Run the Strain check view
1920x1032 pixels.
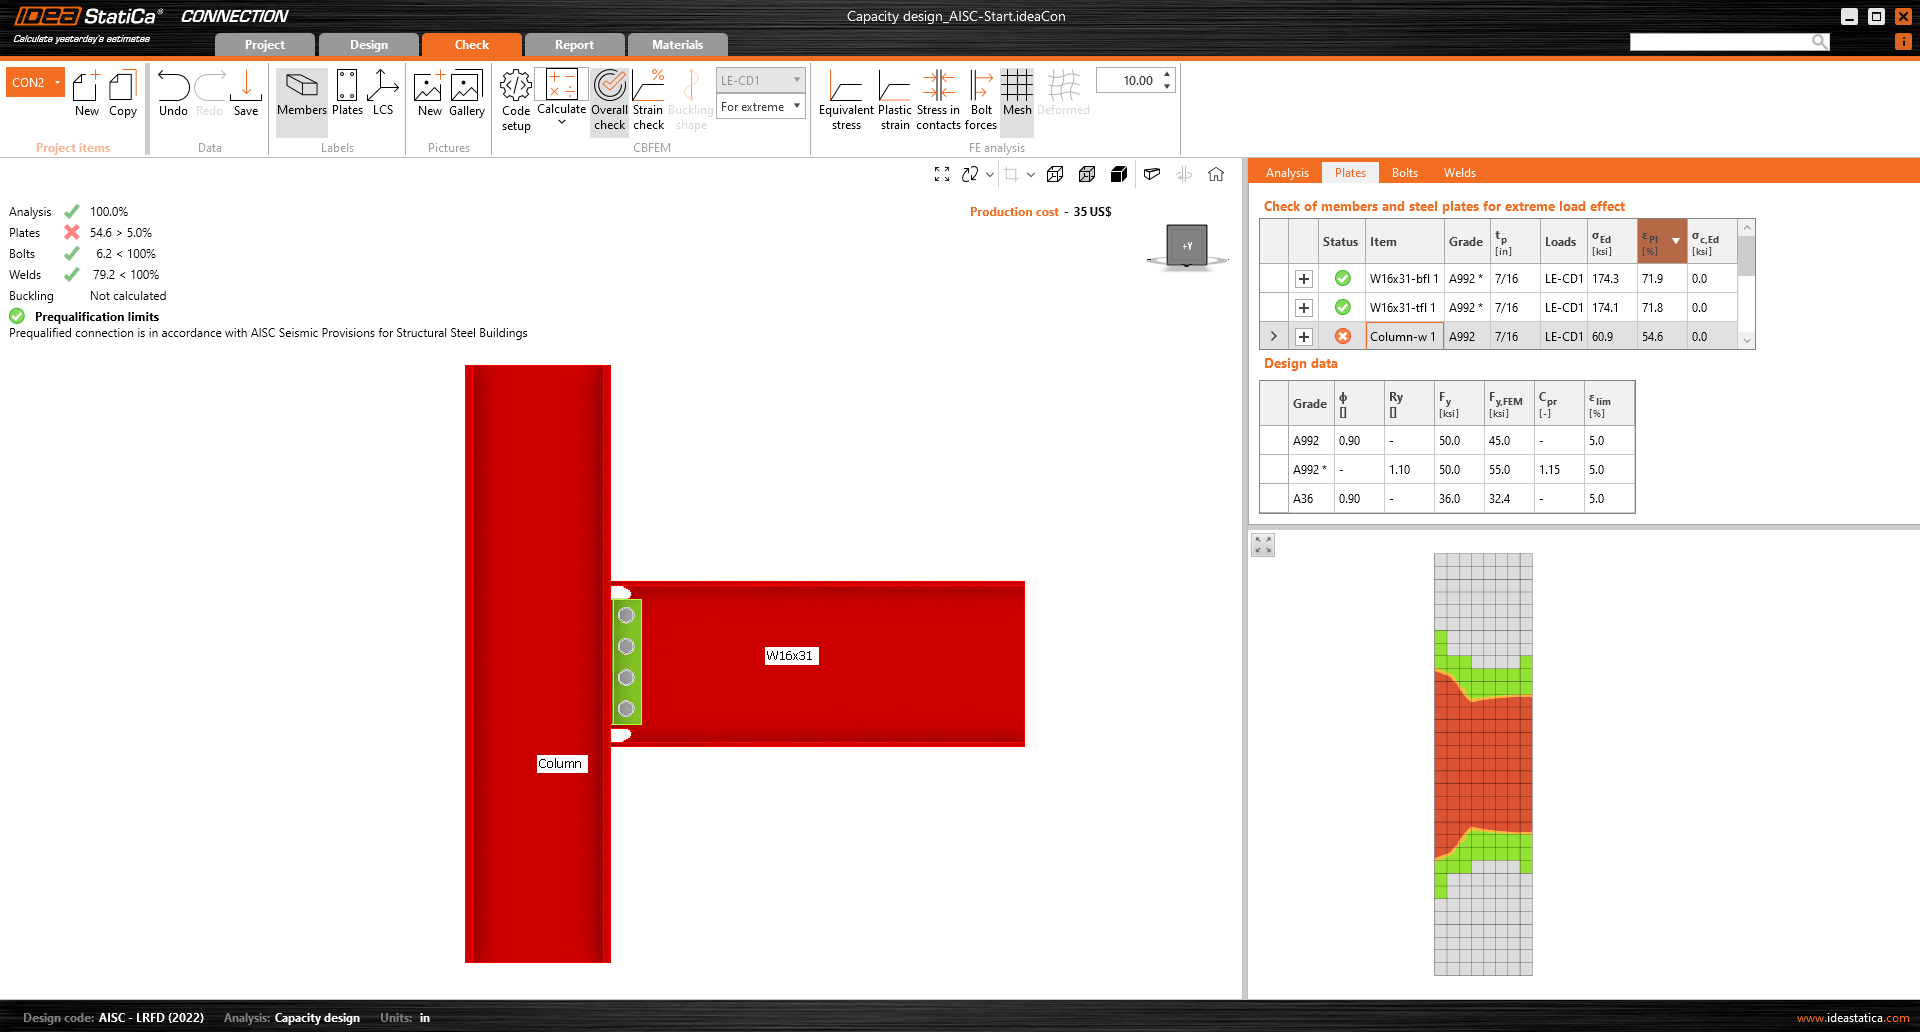[x=648, y=99]
